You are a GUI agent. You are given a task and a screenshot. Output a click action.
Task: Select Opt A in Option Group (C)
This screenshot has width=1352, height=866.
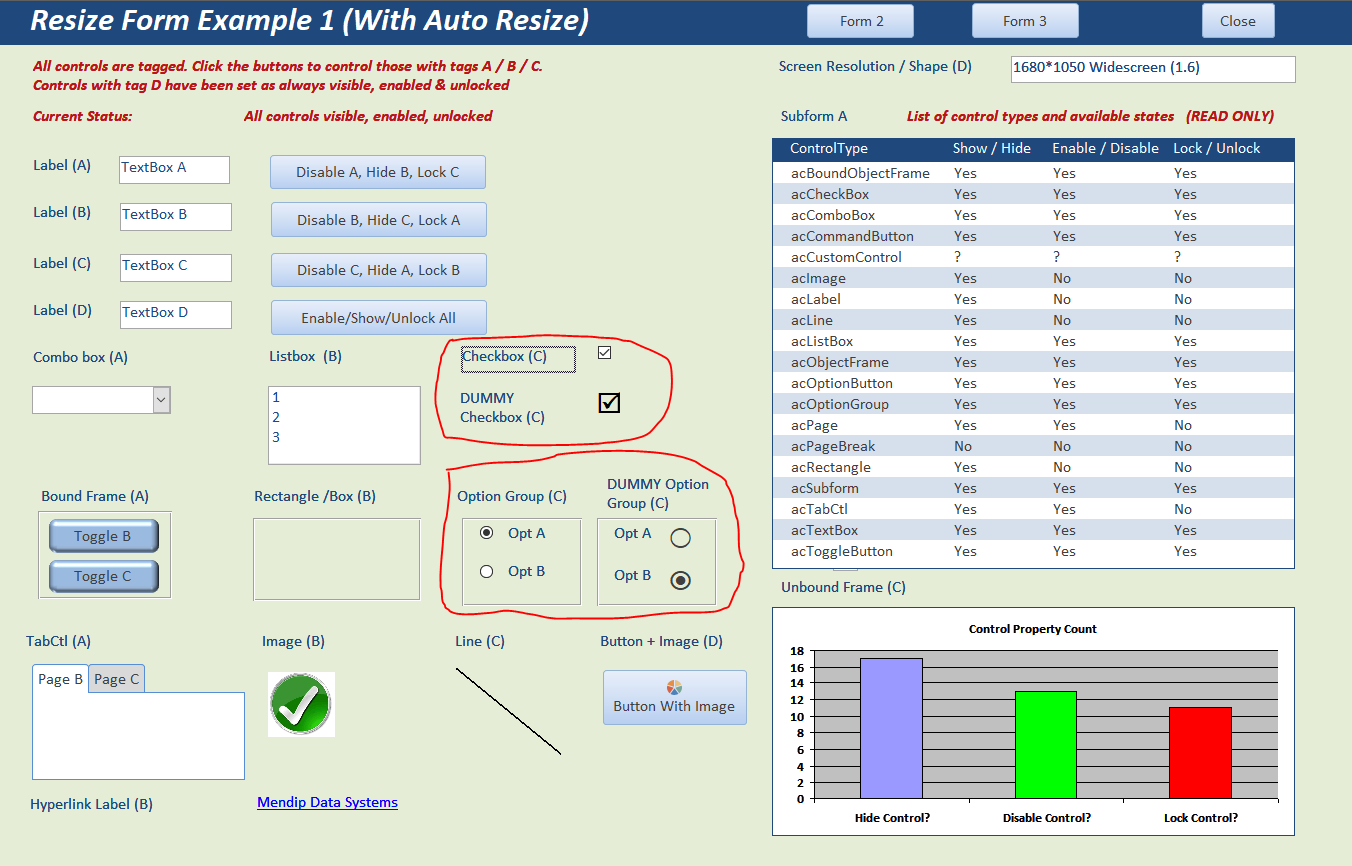click(x=487, y=533)
